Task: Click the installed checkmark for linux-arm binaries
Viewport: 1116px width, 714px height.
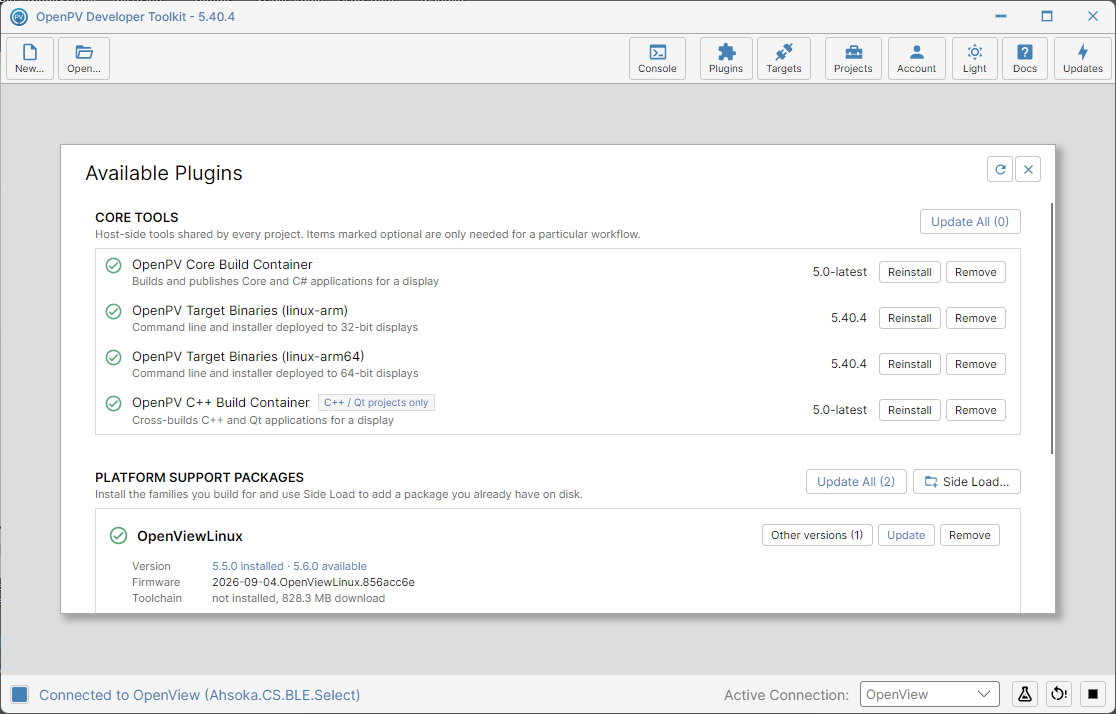Action: point(113,311)
